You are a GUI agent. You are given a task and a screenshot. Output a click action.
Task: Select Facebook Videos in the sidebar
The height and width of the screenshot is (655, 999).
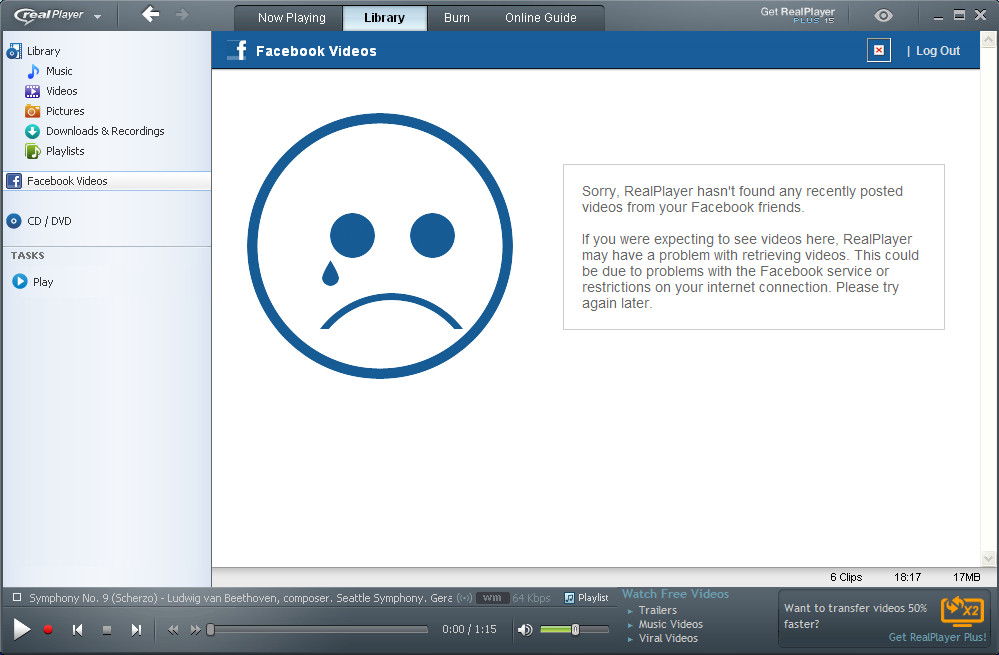(107, 181)
